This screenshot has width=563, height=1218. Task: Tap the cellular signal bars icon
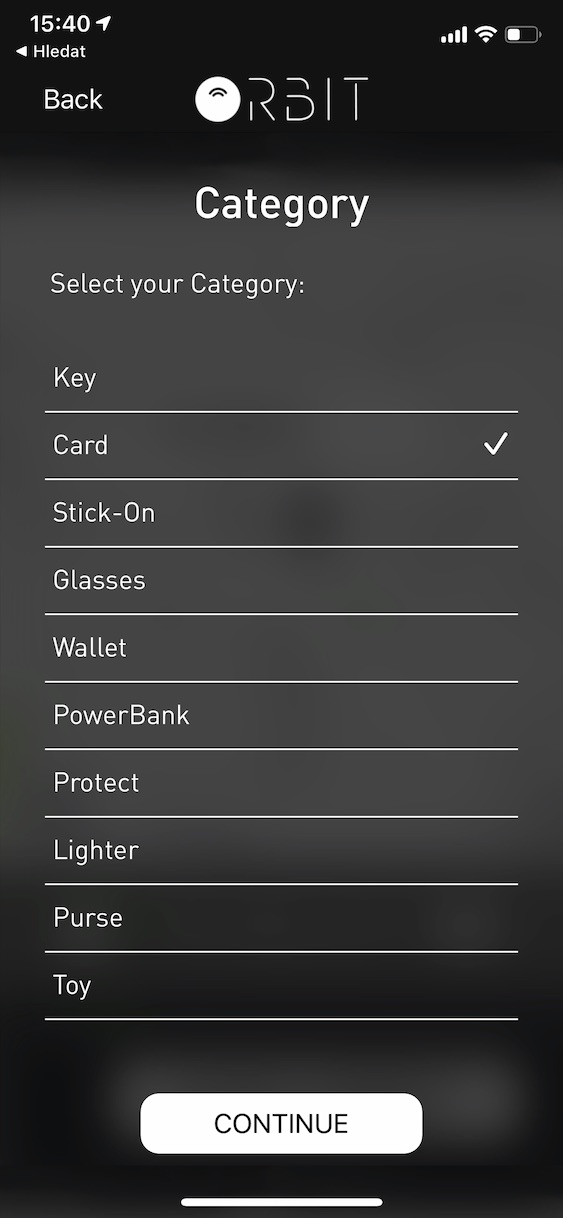pyautogui.click(x=454, y=36)
